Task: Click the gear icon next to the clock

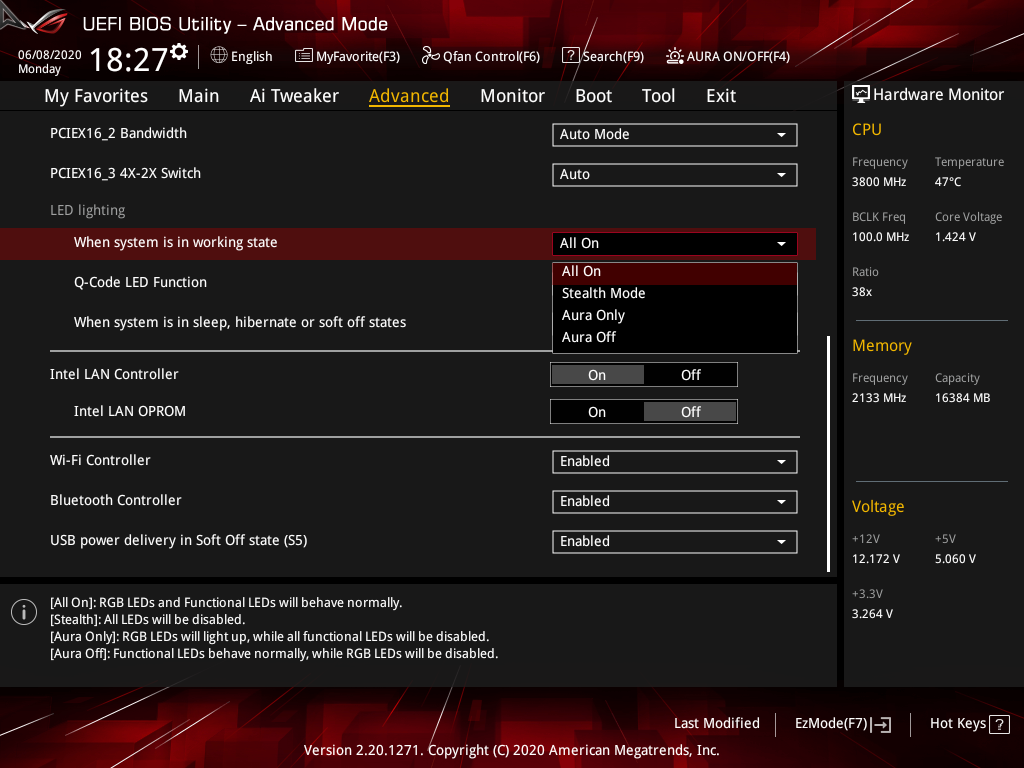Action: (179, 52)
